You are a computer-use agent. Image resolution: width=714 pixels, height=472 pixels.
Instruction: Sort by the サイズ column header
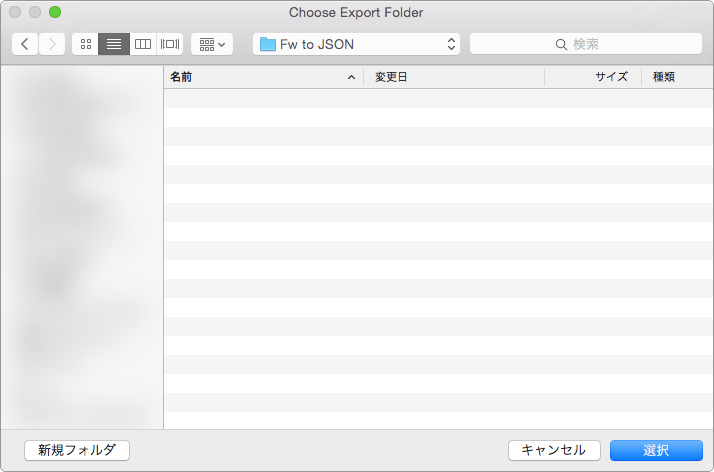point(593,77)
